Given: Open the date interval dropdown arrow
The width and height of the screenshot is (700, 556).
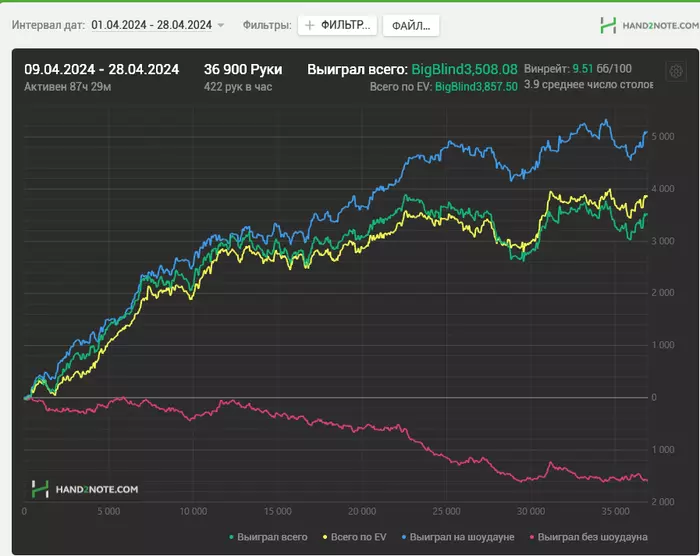Looking at the screenshot, I should click(x=221, y=25).
